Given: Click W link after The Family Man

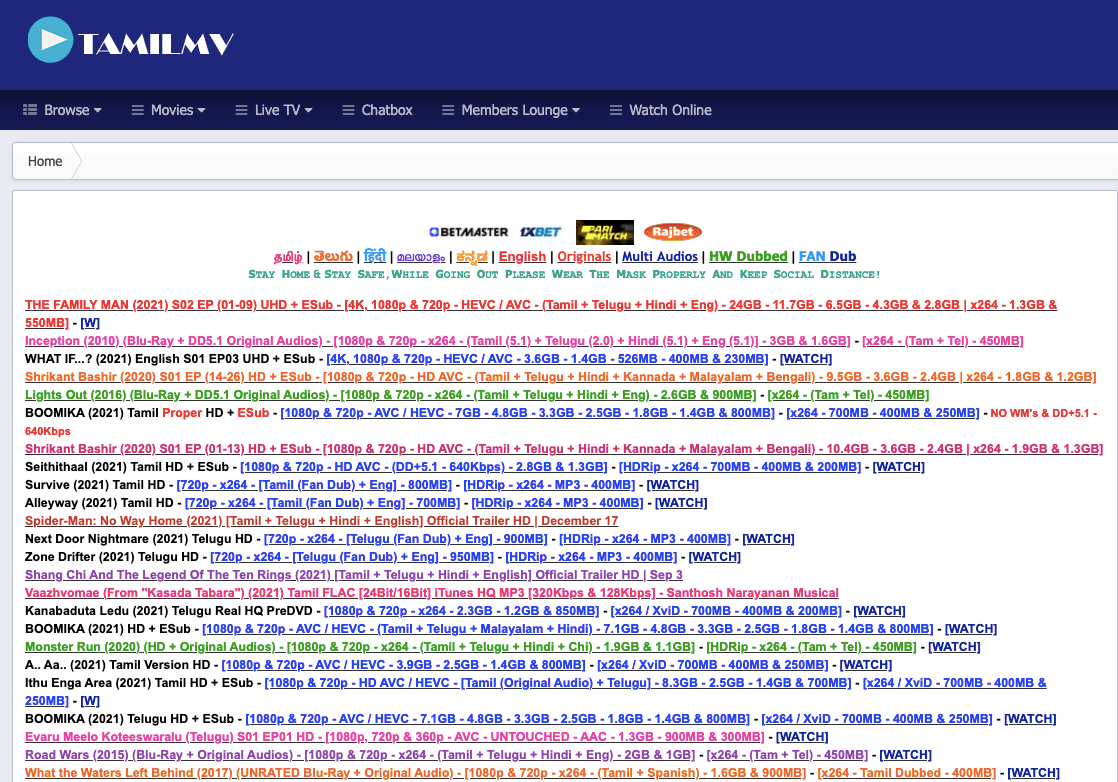Looking at the screenshot, I should click(90, 323).
